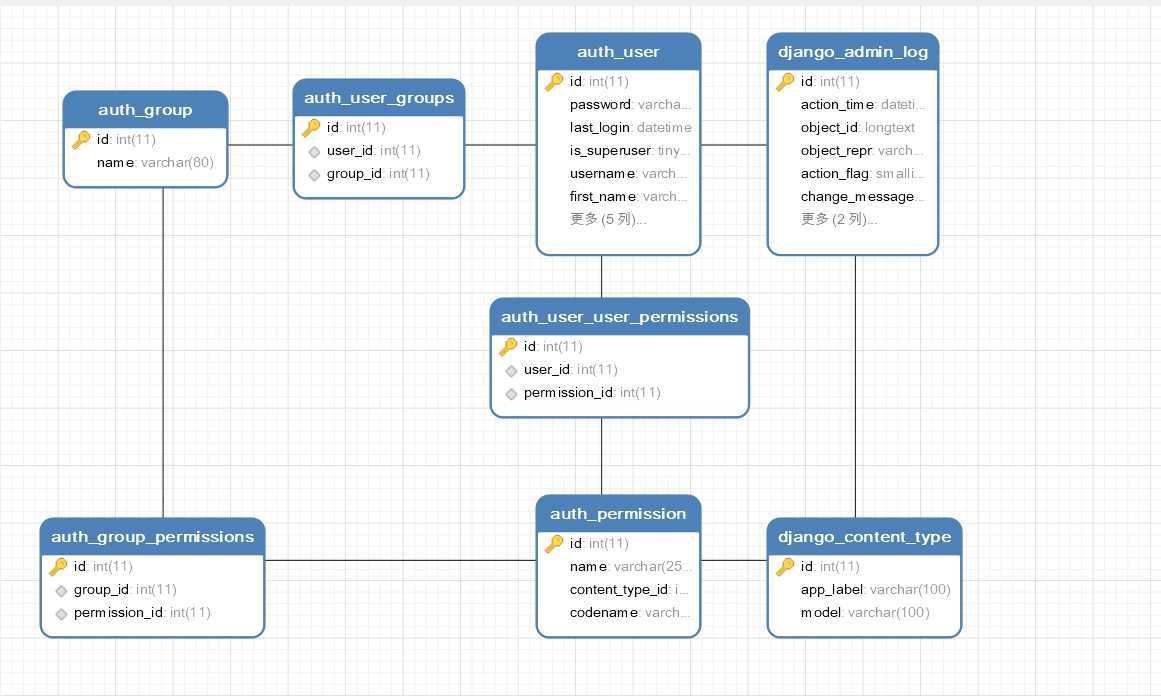Image resolution: width=1161 pixels, height=696 pixels.
Task: Click diamond icon beside group_id in auth_user_groups
Action: click(314, 175)
